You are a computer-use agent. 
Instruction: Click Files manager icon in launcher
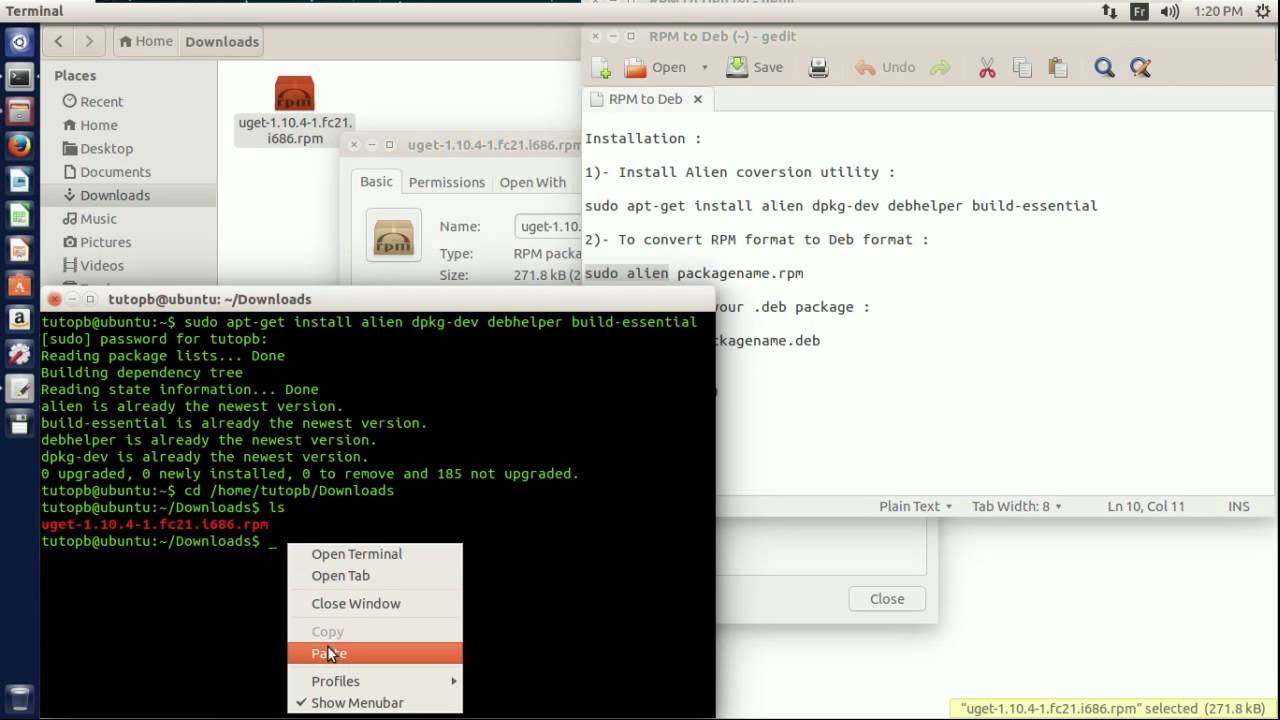pos(20,111)
